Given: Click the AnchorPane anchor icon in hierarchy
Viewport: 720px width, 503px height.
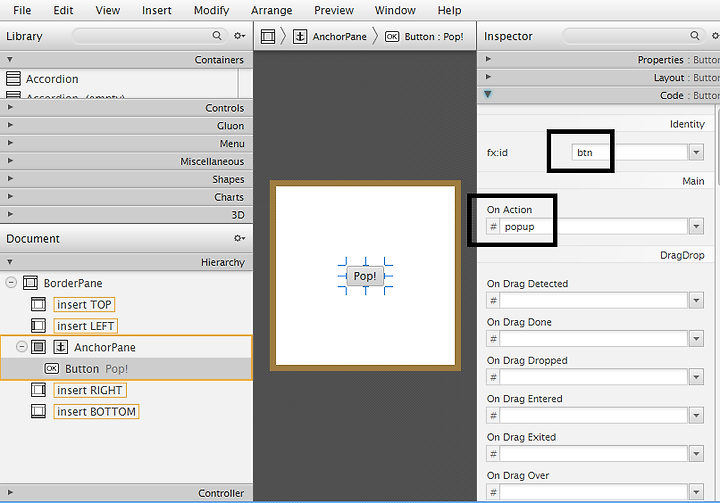Looking at the screenshot, I should coord(60,347).
